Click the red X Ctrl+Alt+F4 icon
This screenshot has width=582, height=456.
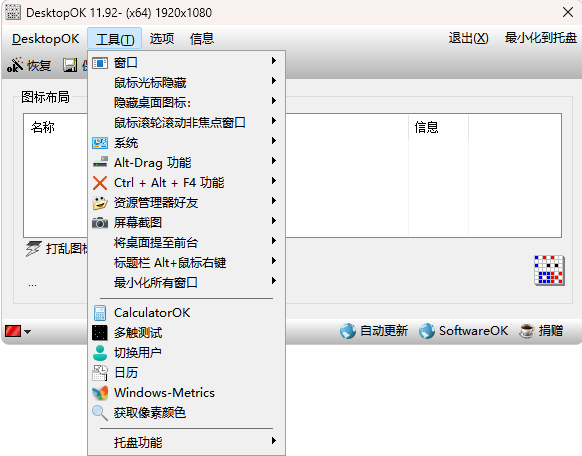click(100, 183)
